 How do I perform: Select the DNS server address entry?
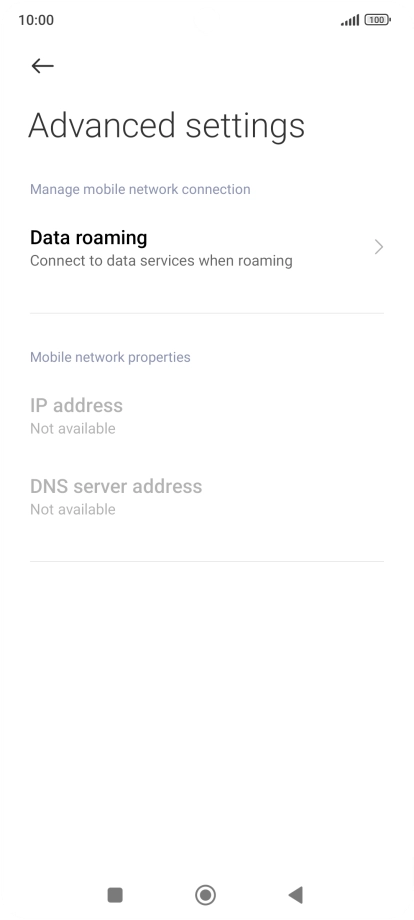pyautogui.click(x=207, y=497)
